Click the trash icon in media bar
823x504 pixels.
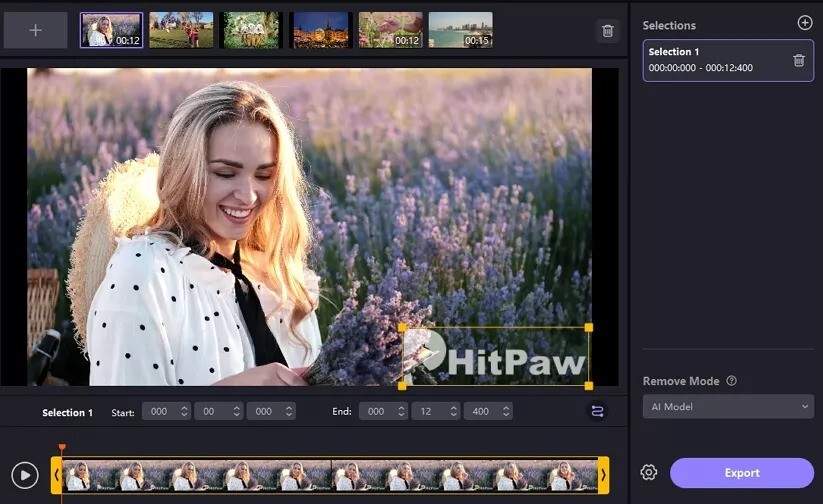[x=608, y=30]
